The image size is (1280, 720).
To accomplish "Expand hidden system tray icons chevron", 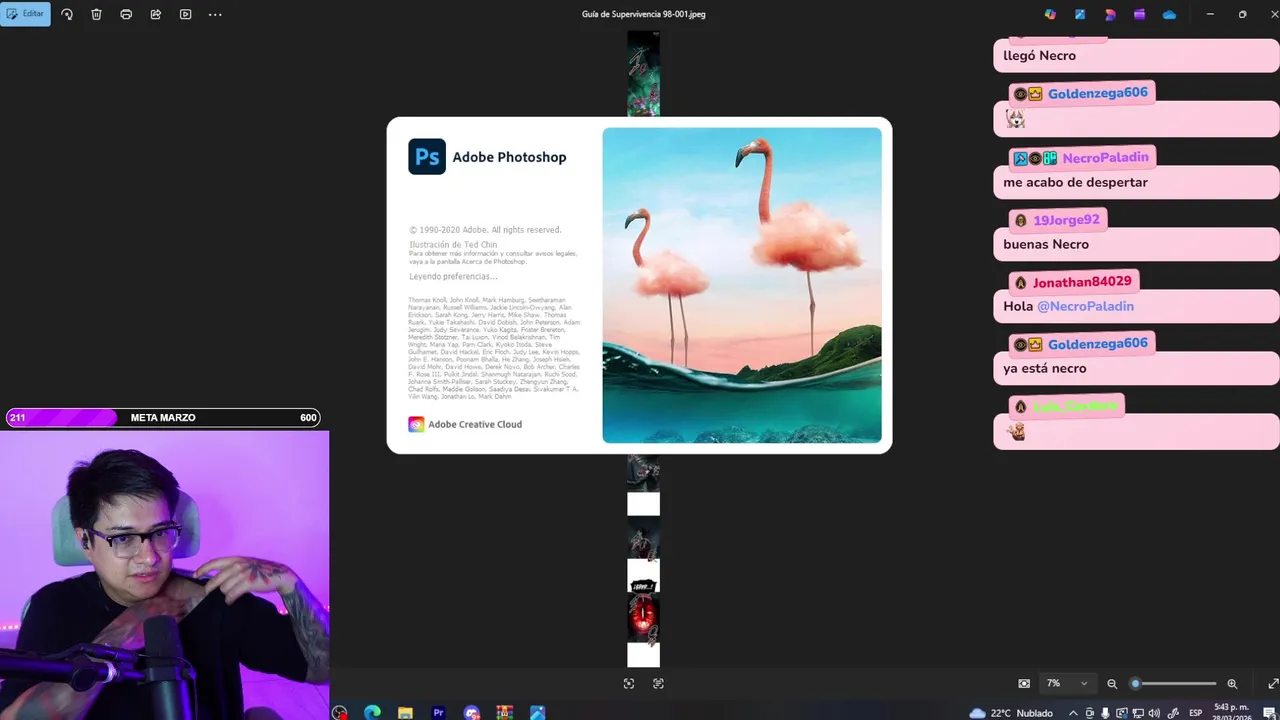I will [1073, 713].
